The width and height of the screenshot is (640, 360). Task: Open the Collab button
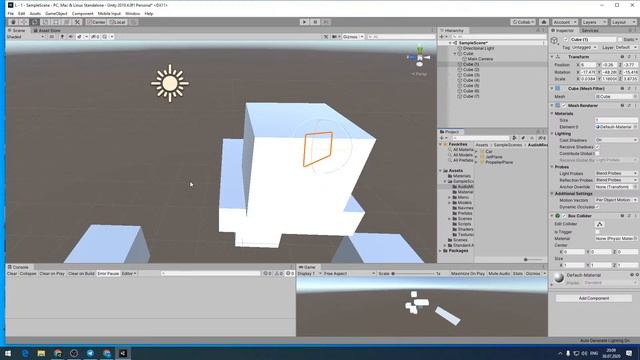tap(523, 22)
